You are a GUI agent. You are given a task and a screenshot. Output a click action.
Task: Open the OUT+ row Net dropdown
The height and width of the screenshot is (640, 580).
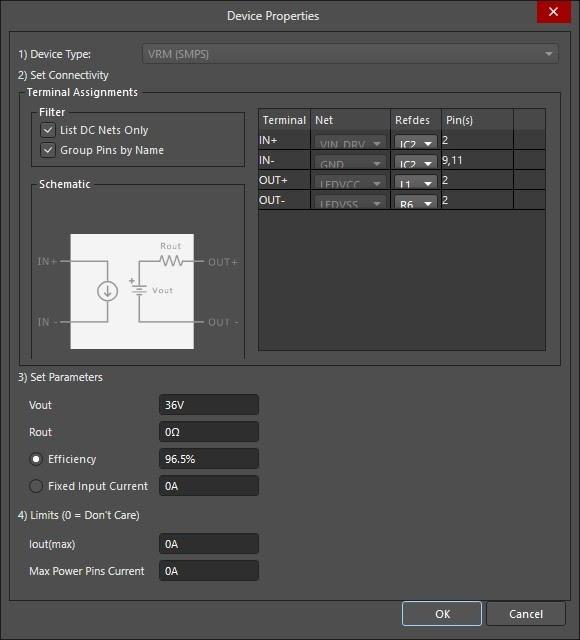pos(350,182)
